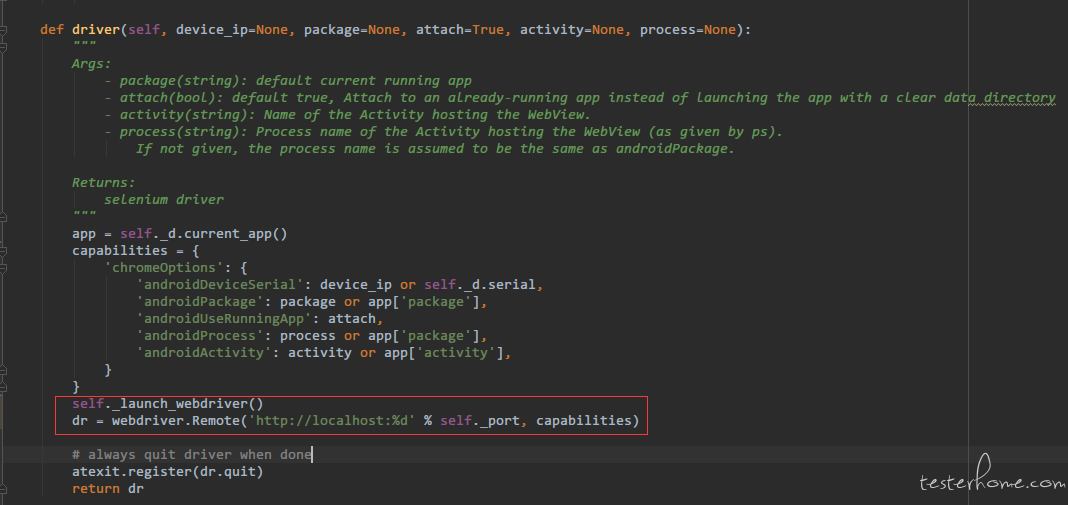
Task: Collapse the def driver function fold marker
Action: point(3,31)
